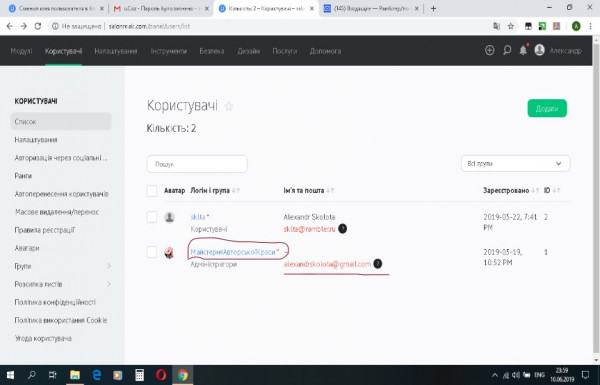Open the search magnifier in the header
The width and height of the screenshot is (600, 385).
click(507, 50)
